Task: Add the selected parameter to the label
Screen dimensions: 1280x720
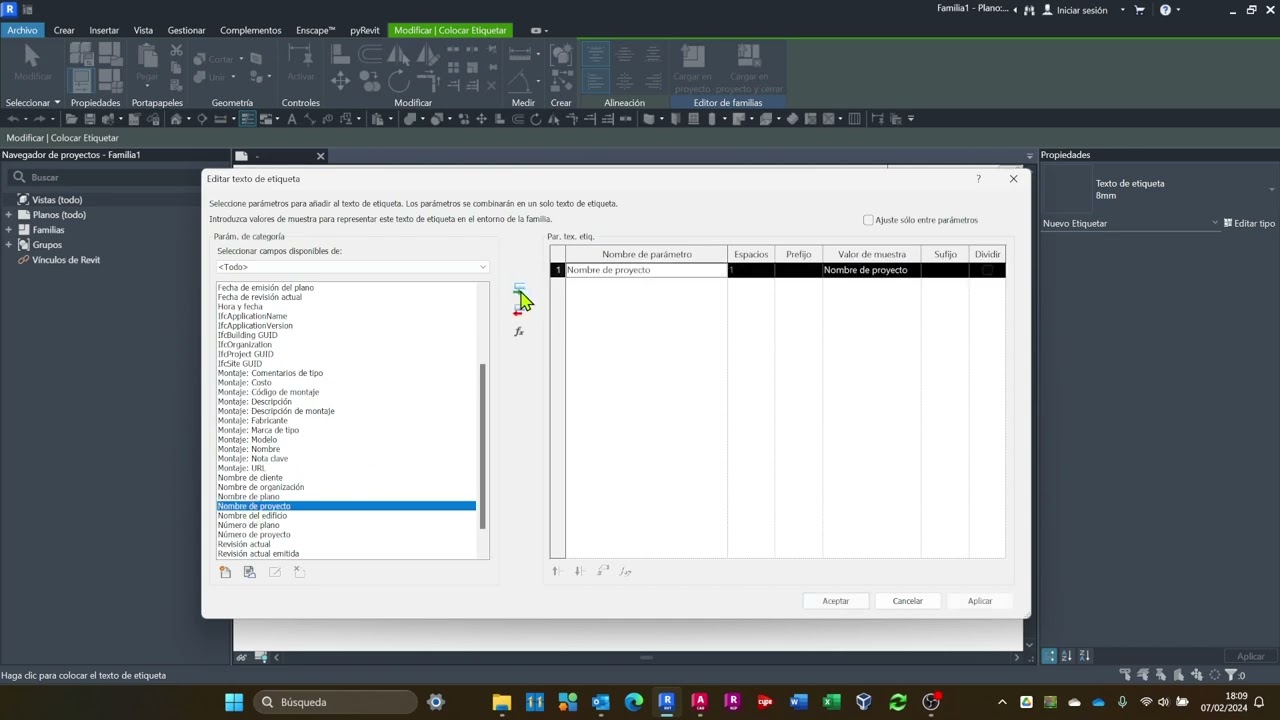Action: click(519, 288)
